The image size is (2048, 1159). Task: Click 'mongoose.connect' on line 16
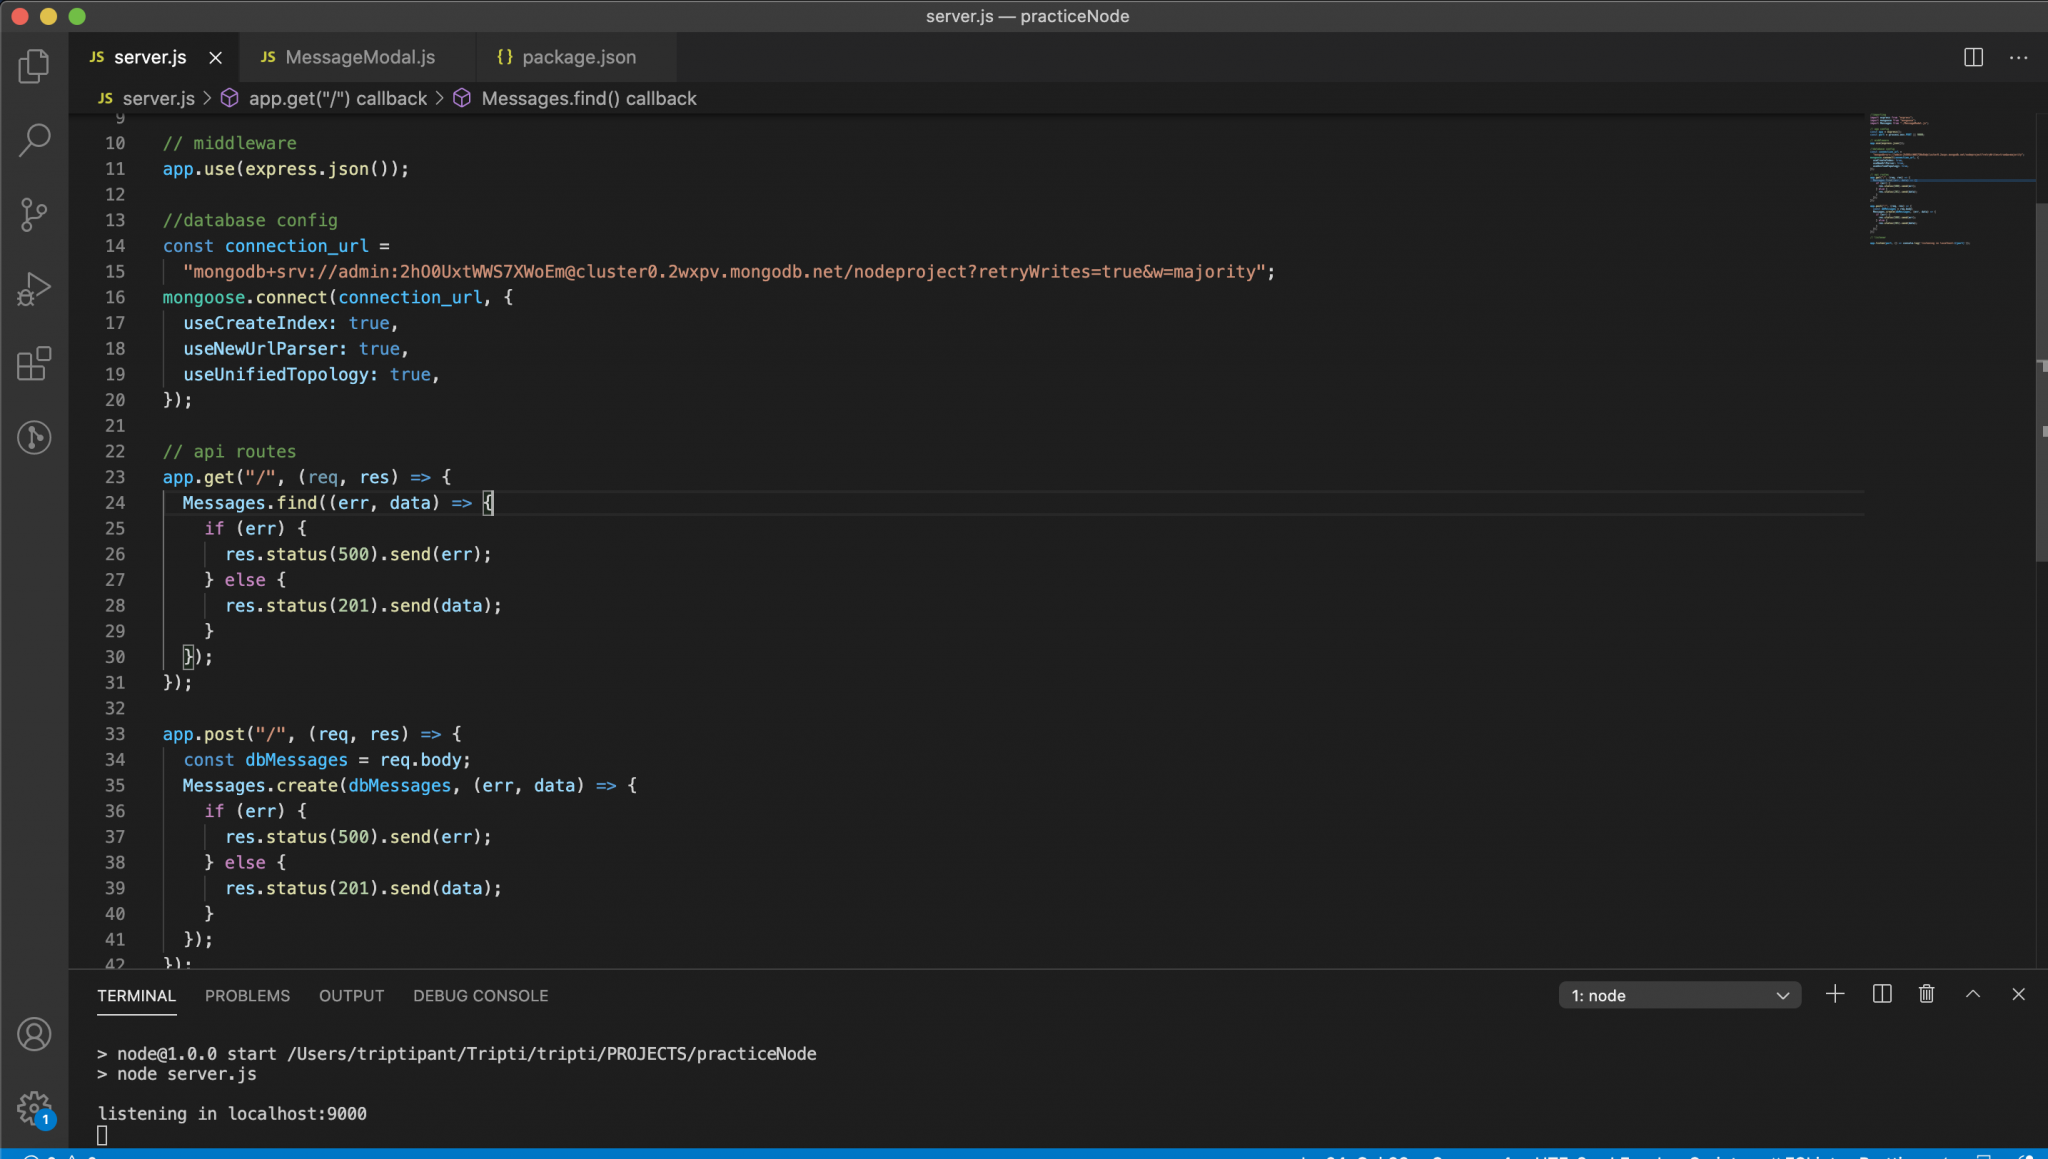245,297
